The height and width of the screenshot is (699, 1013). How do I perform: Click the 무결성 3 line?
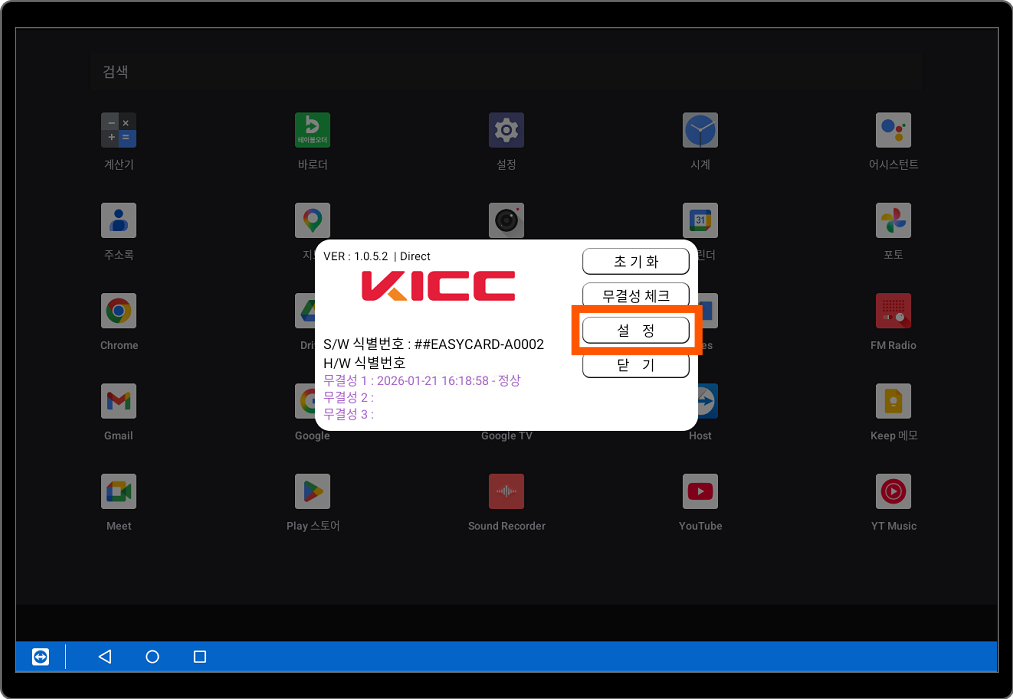pos(348,414)
